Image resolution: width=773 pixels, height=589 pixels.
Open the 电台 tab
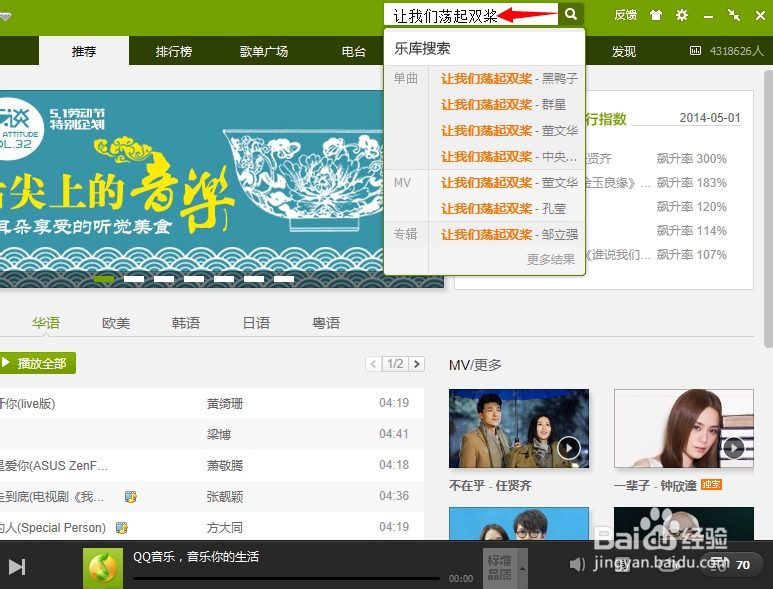click(353, 51)
